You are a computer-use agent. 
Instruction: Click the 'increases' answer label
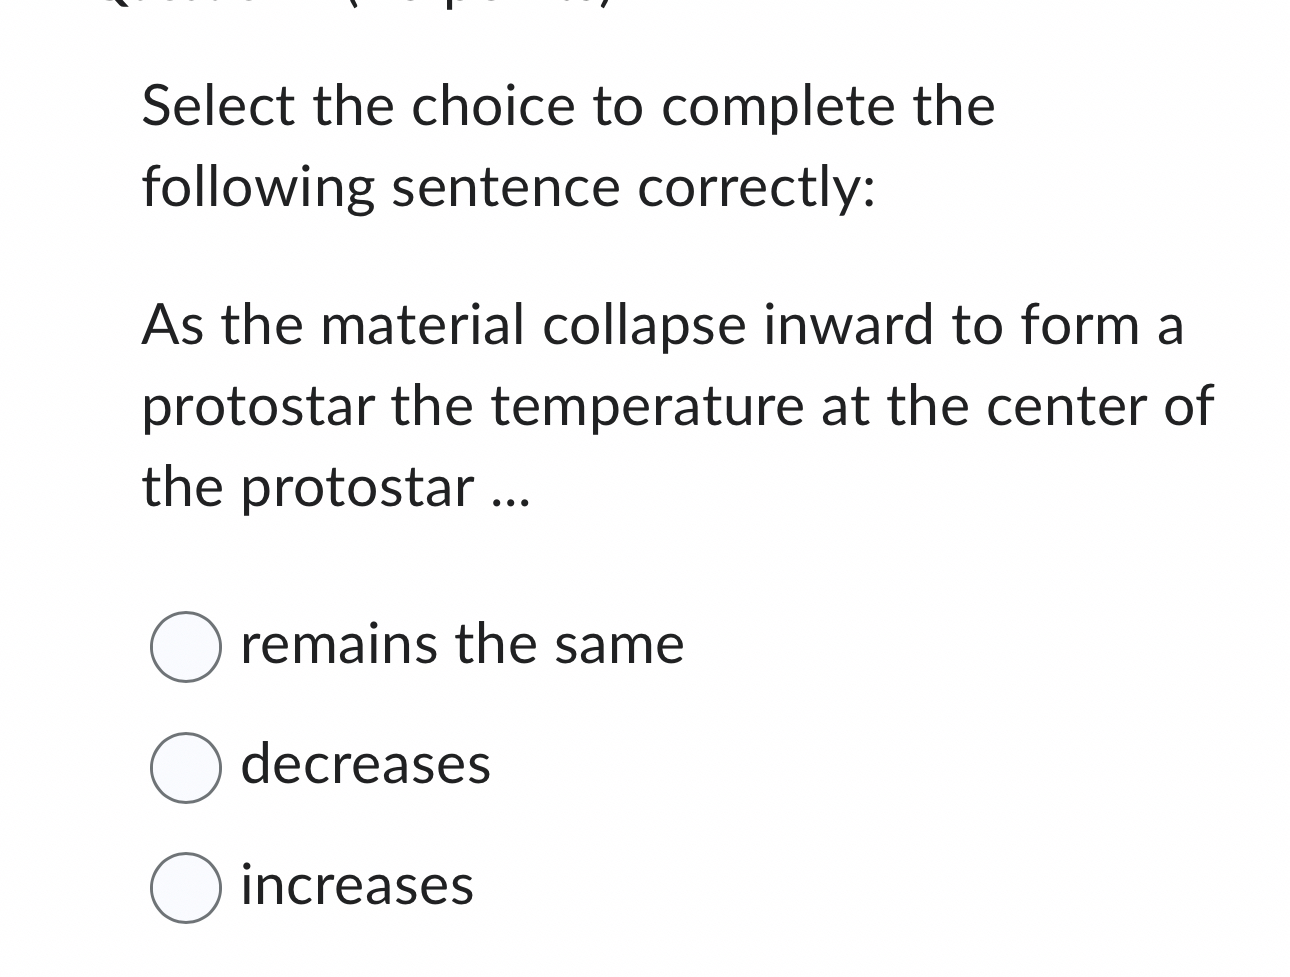[x=358, y=886]
